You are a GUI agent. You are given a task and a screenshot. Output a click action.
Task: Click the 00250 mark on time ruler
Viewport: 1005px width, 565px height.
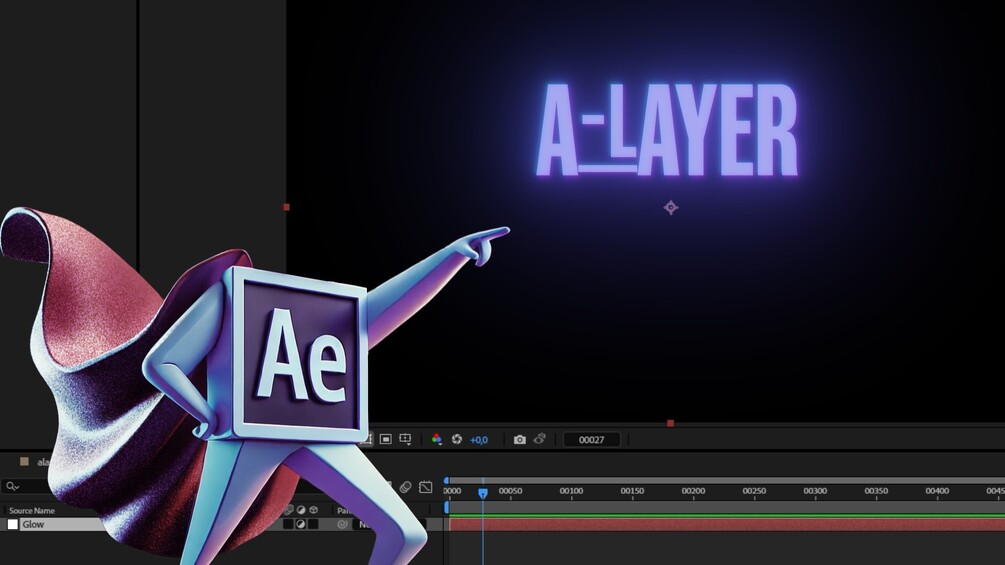[754, 491]
